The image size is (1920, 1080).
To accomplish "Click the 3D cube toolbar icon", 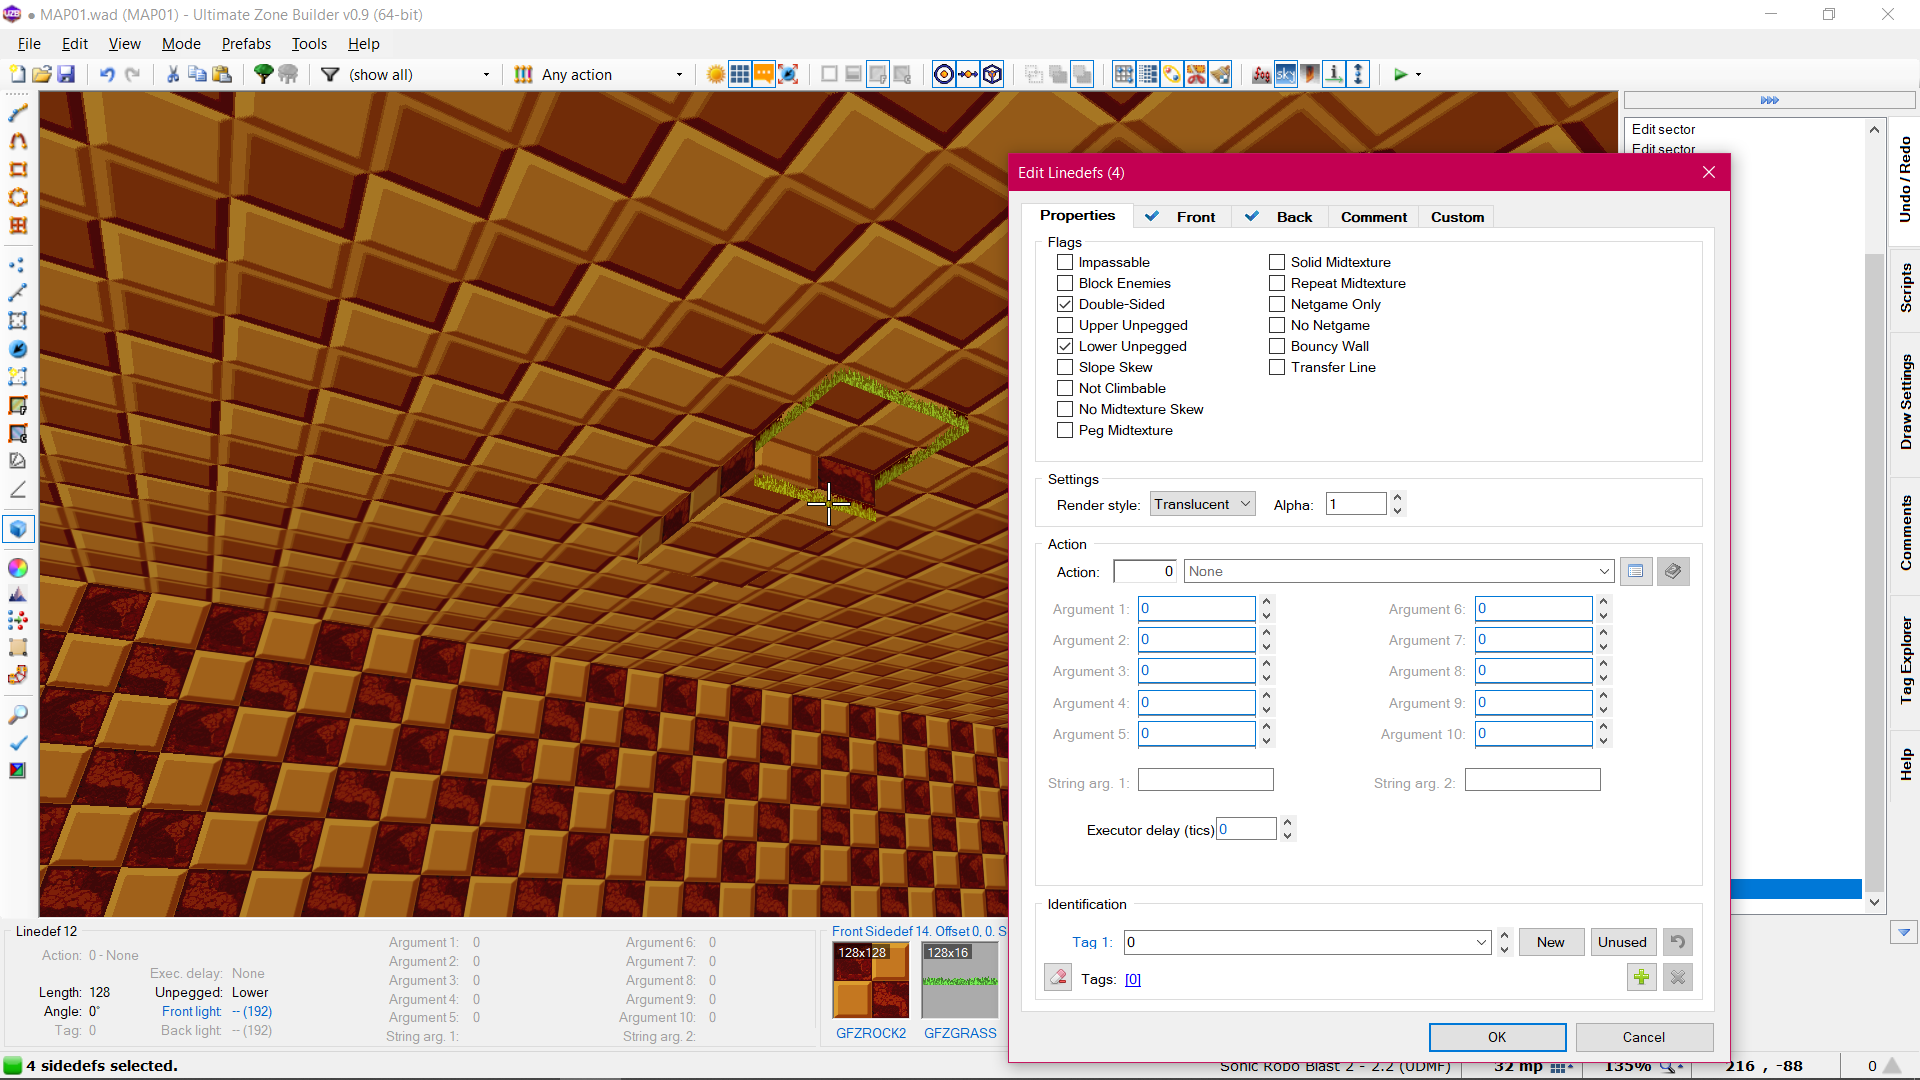I will pos(992,74).
